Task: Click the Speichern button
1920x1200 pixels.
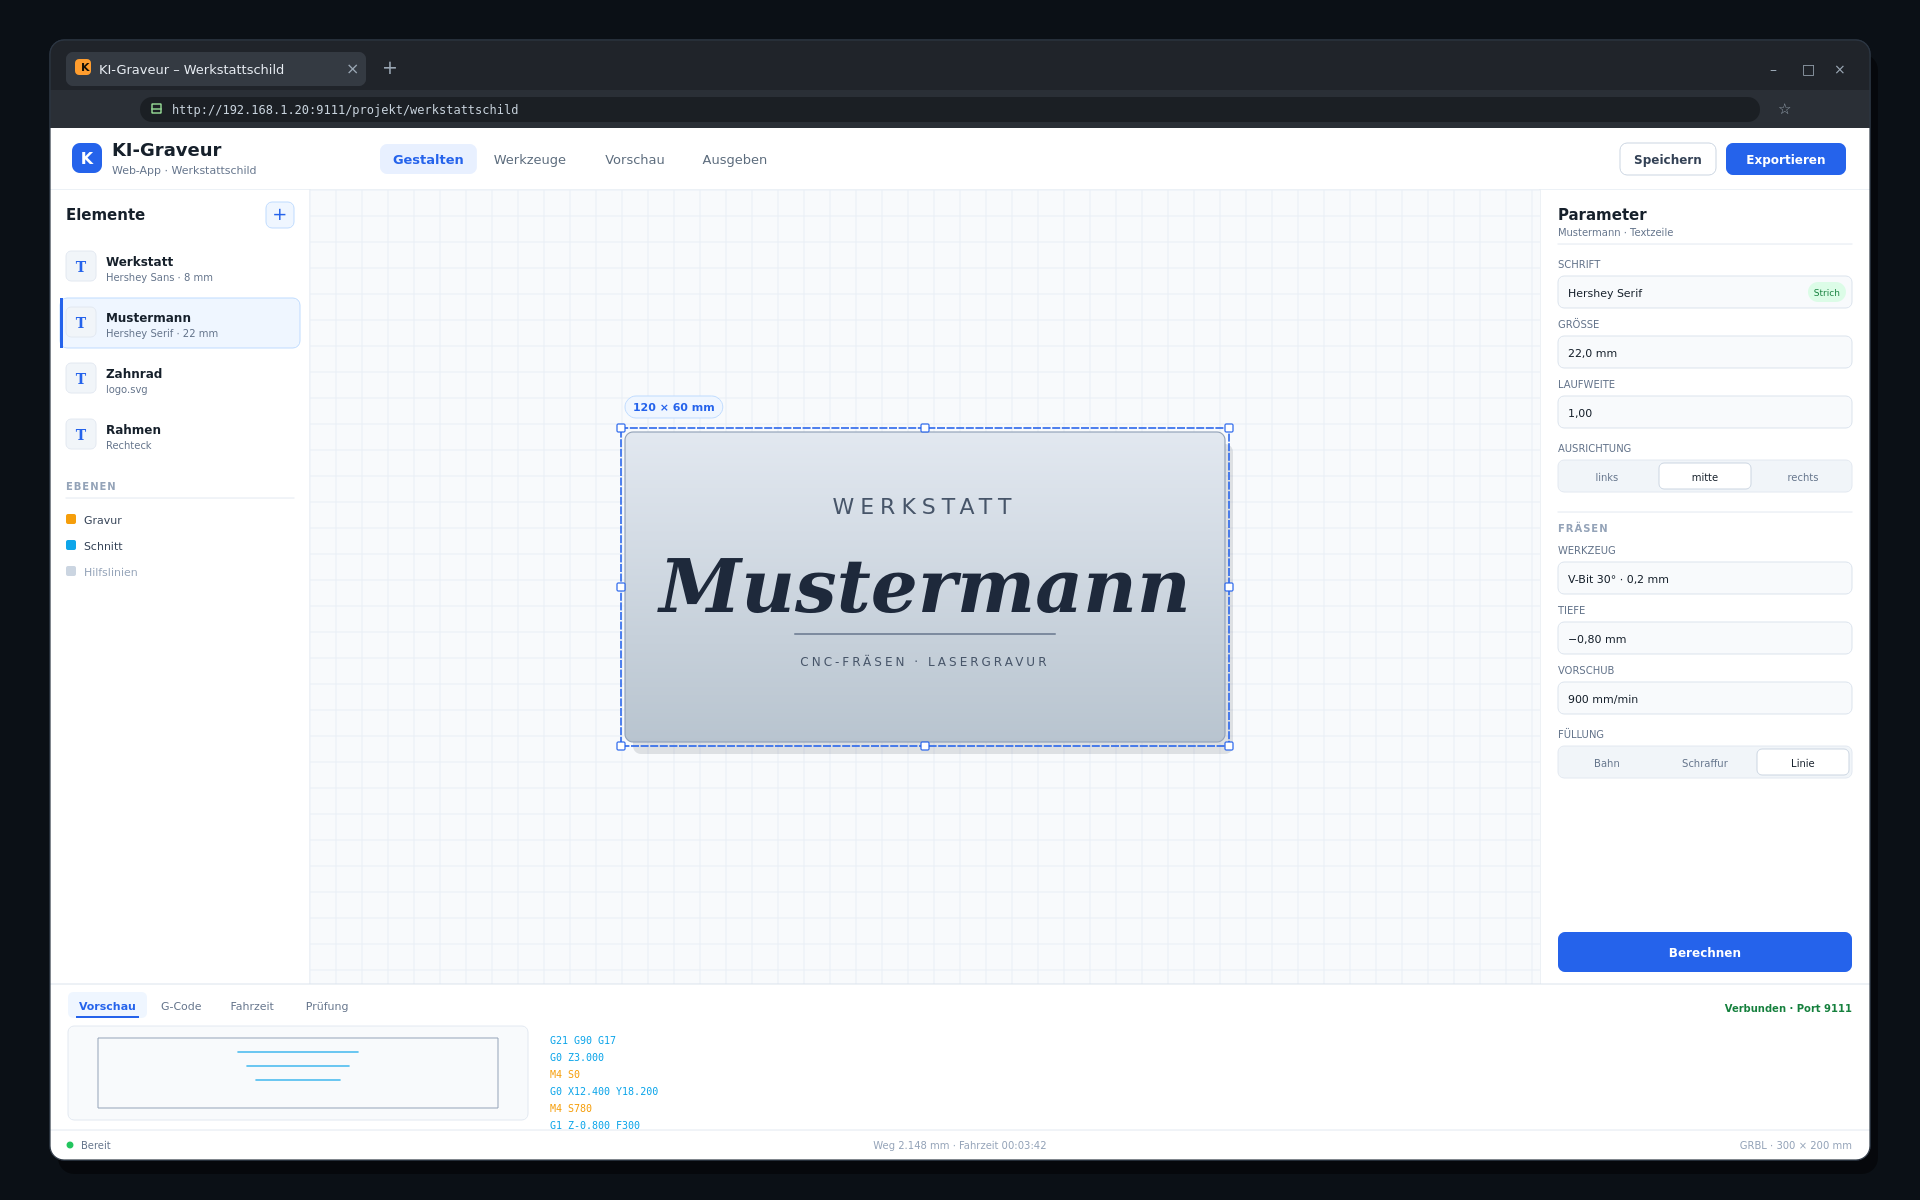Action: point(1668,159)
